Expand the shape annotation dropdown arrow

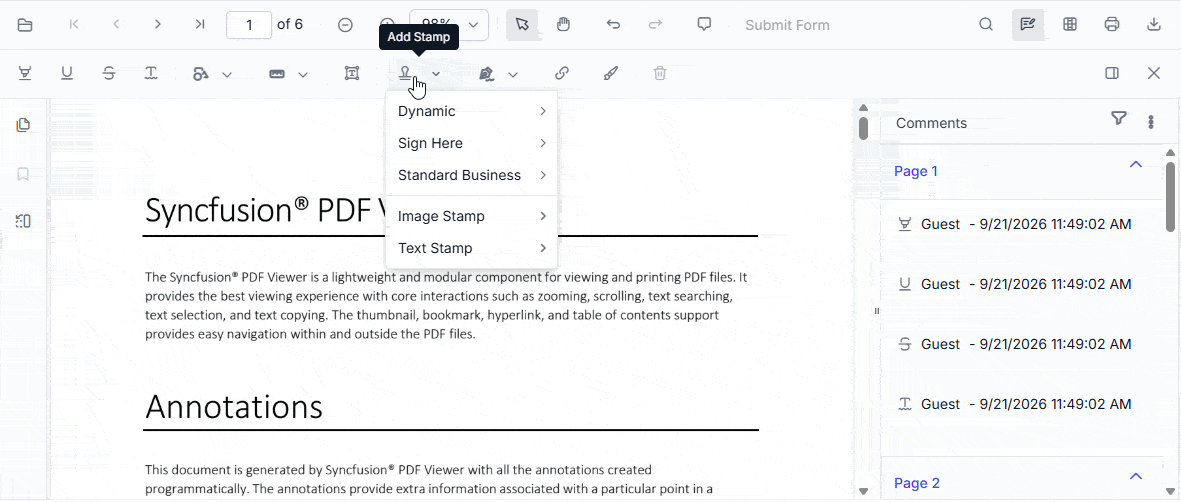[227, 74]
